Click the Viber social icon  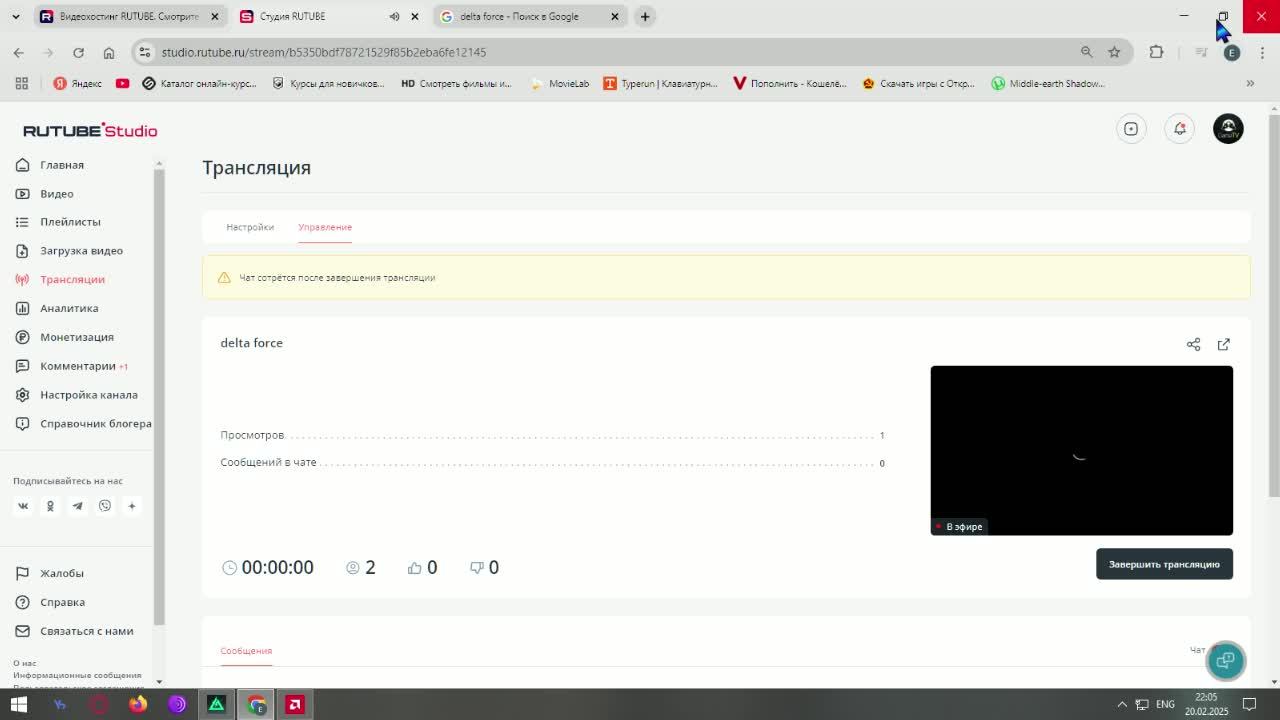point(105,506)
